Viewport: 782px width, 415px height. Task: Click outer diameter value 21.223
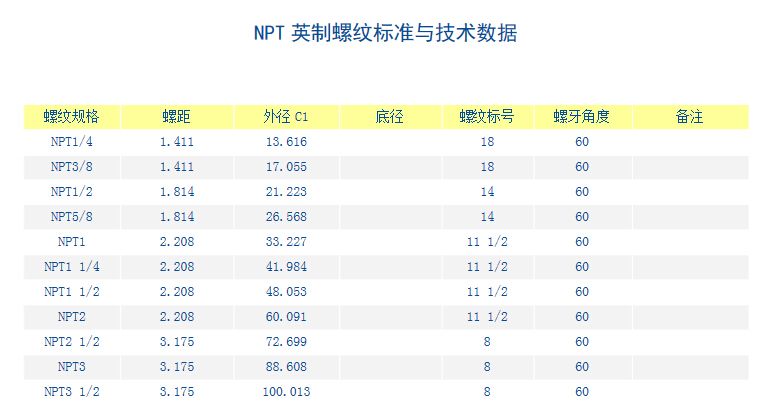point(286,192)
